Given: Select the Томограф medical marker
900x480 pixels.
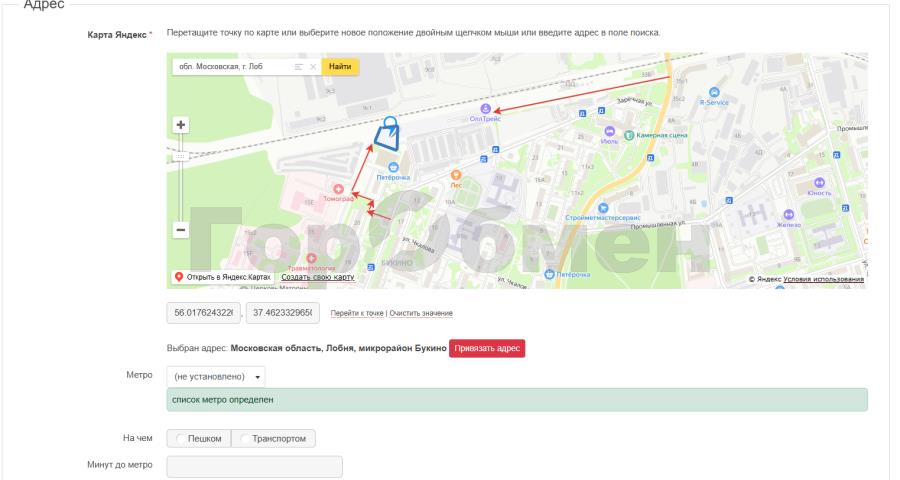Looking at the screenshot, I should point(338,189).
